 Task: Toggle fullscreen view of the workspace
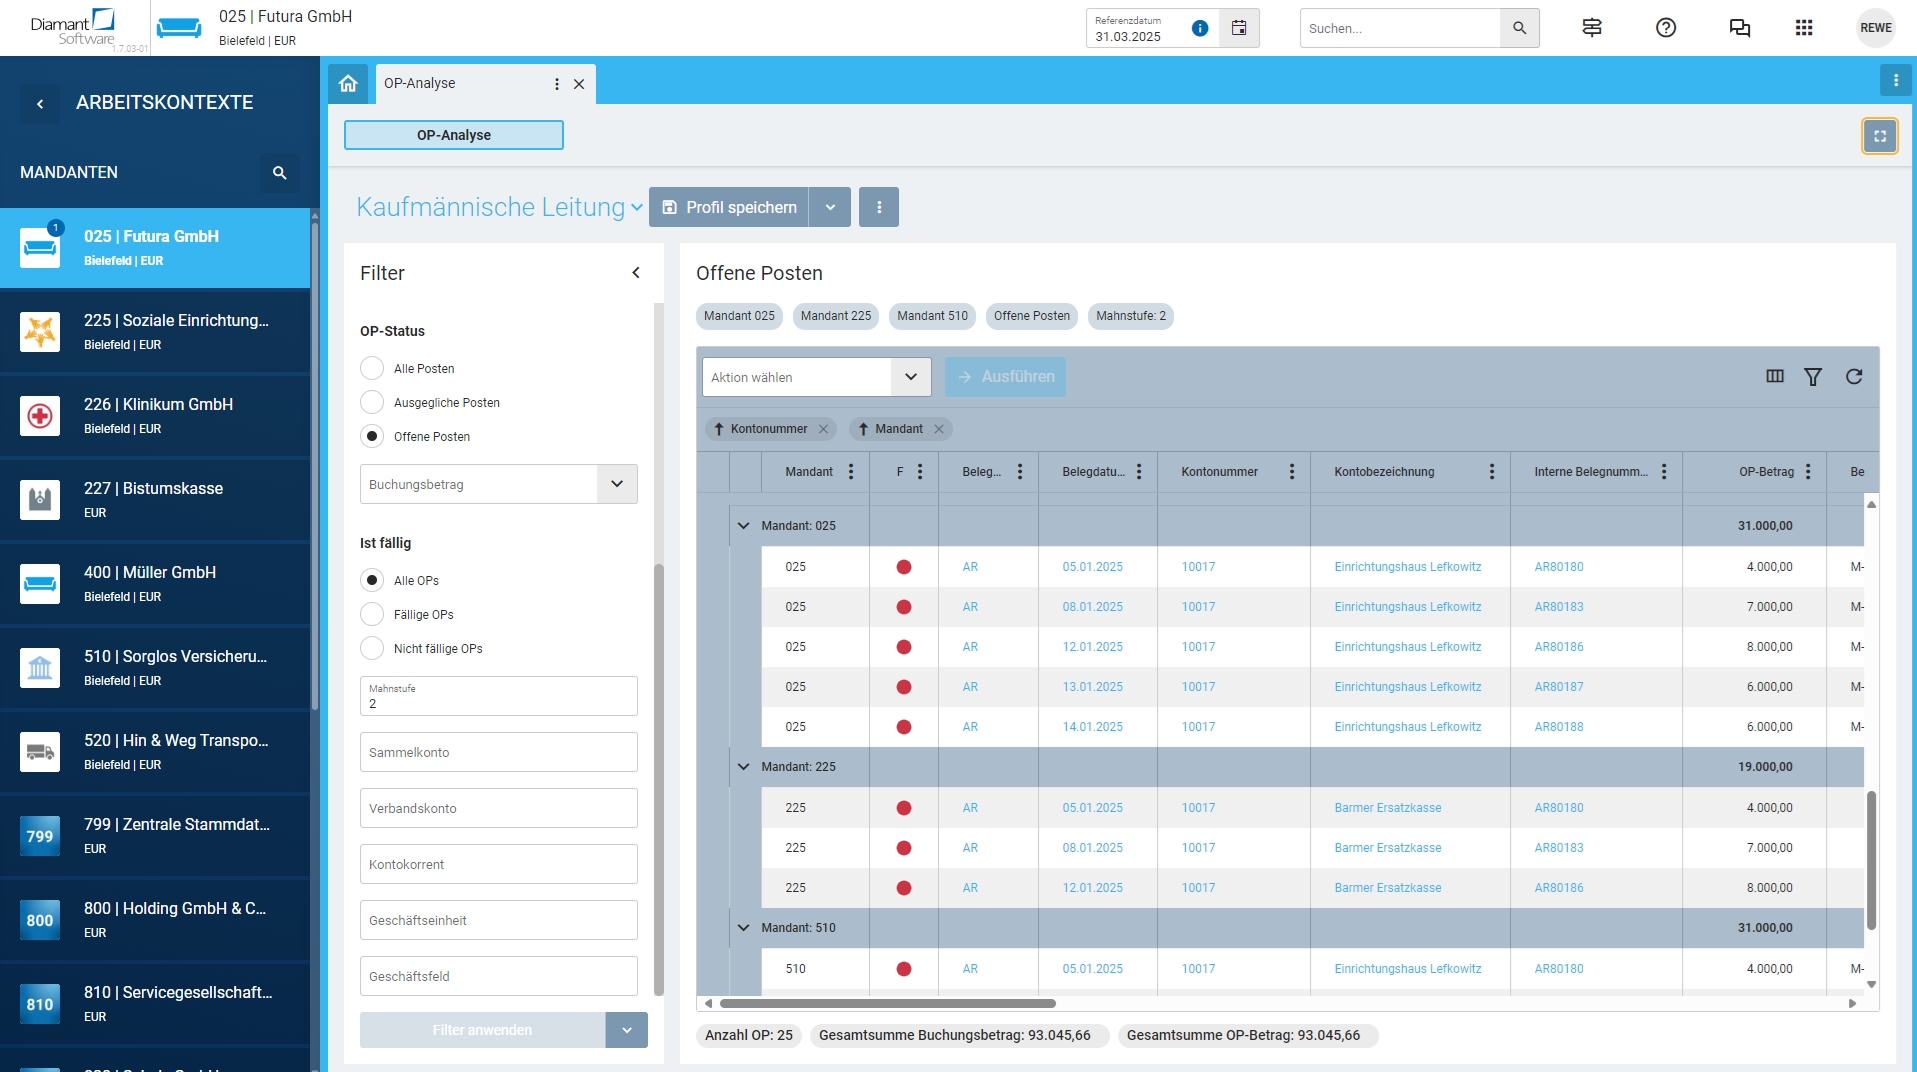point(1879,136)
